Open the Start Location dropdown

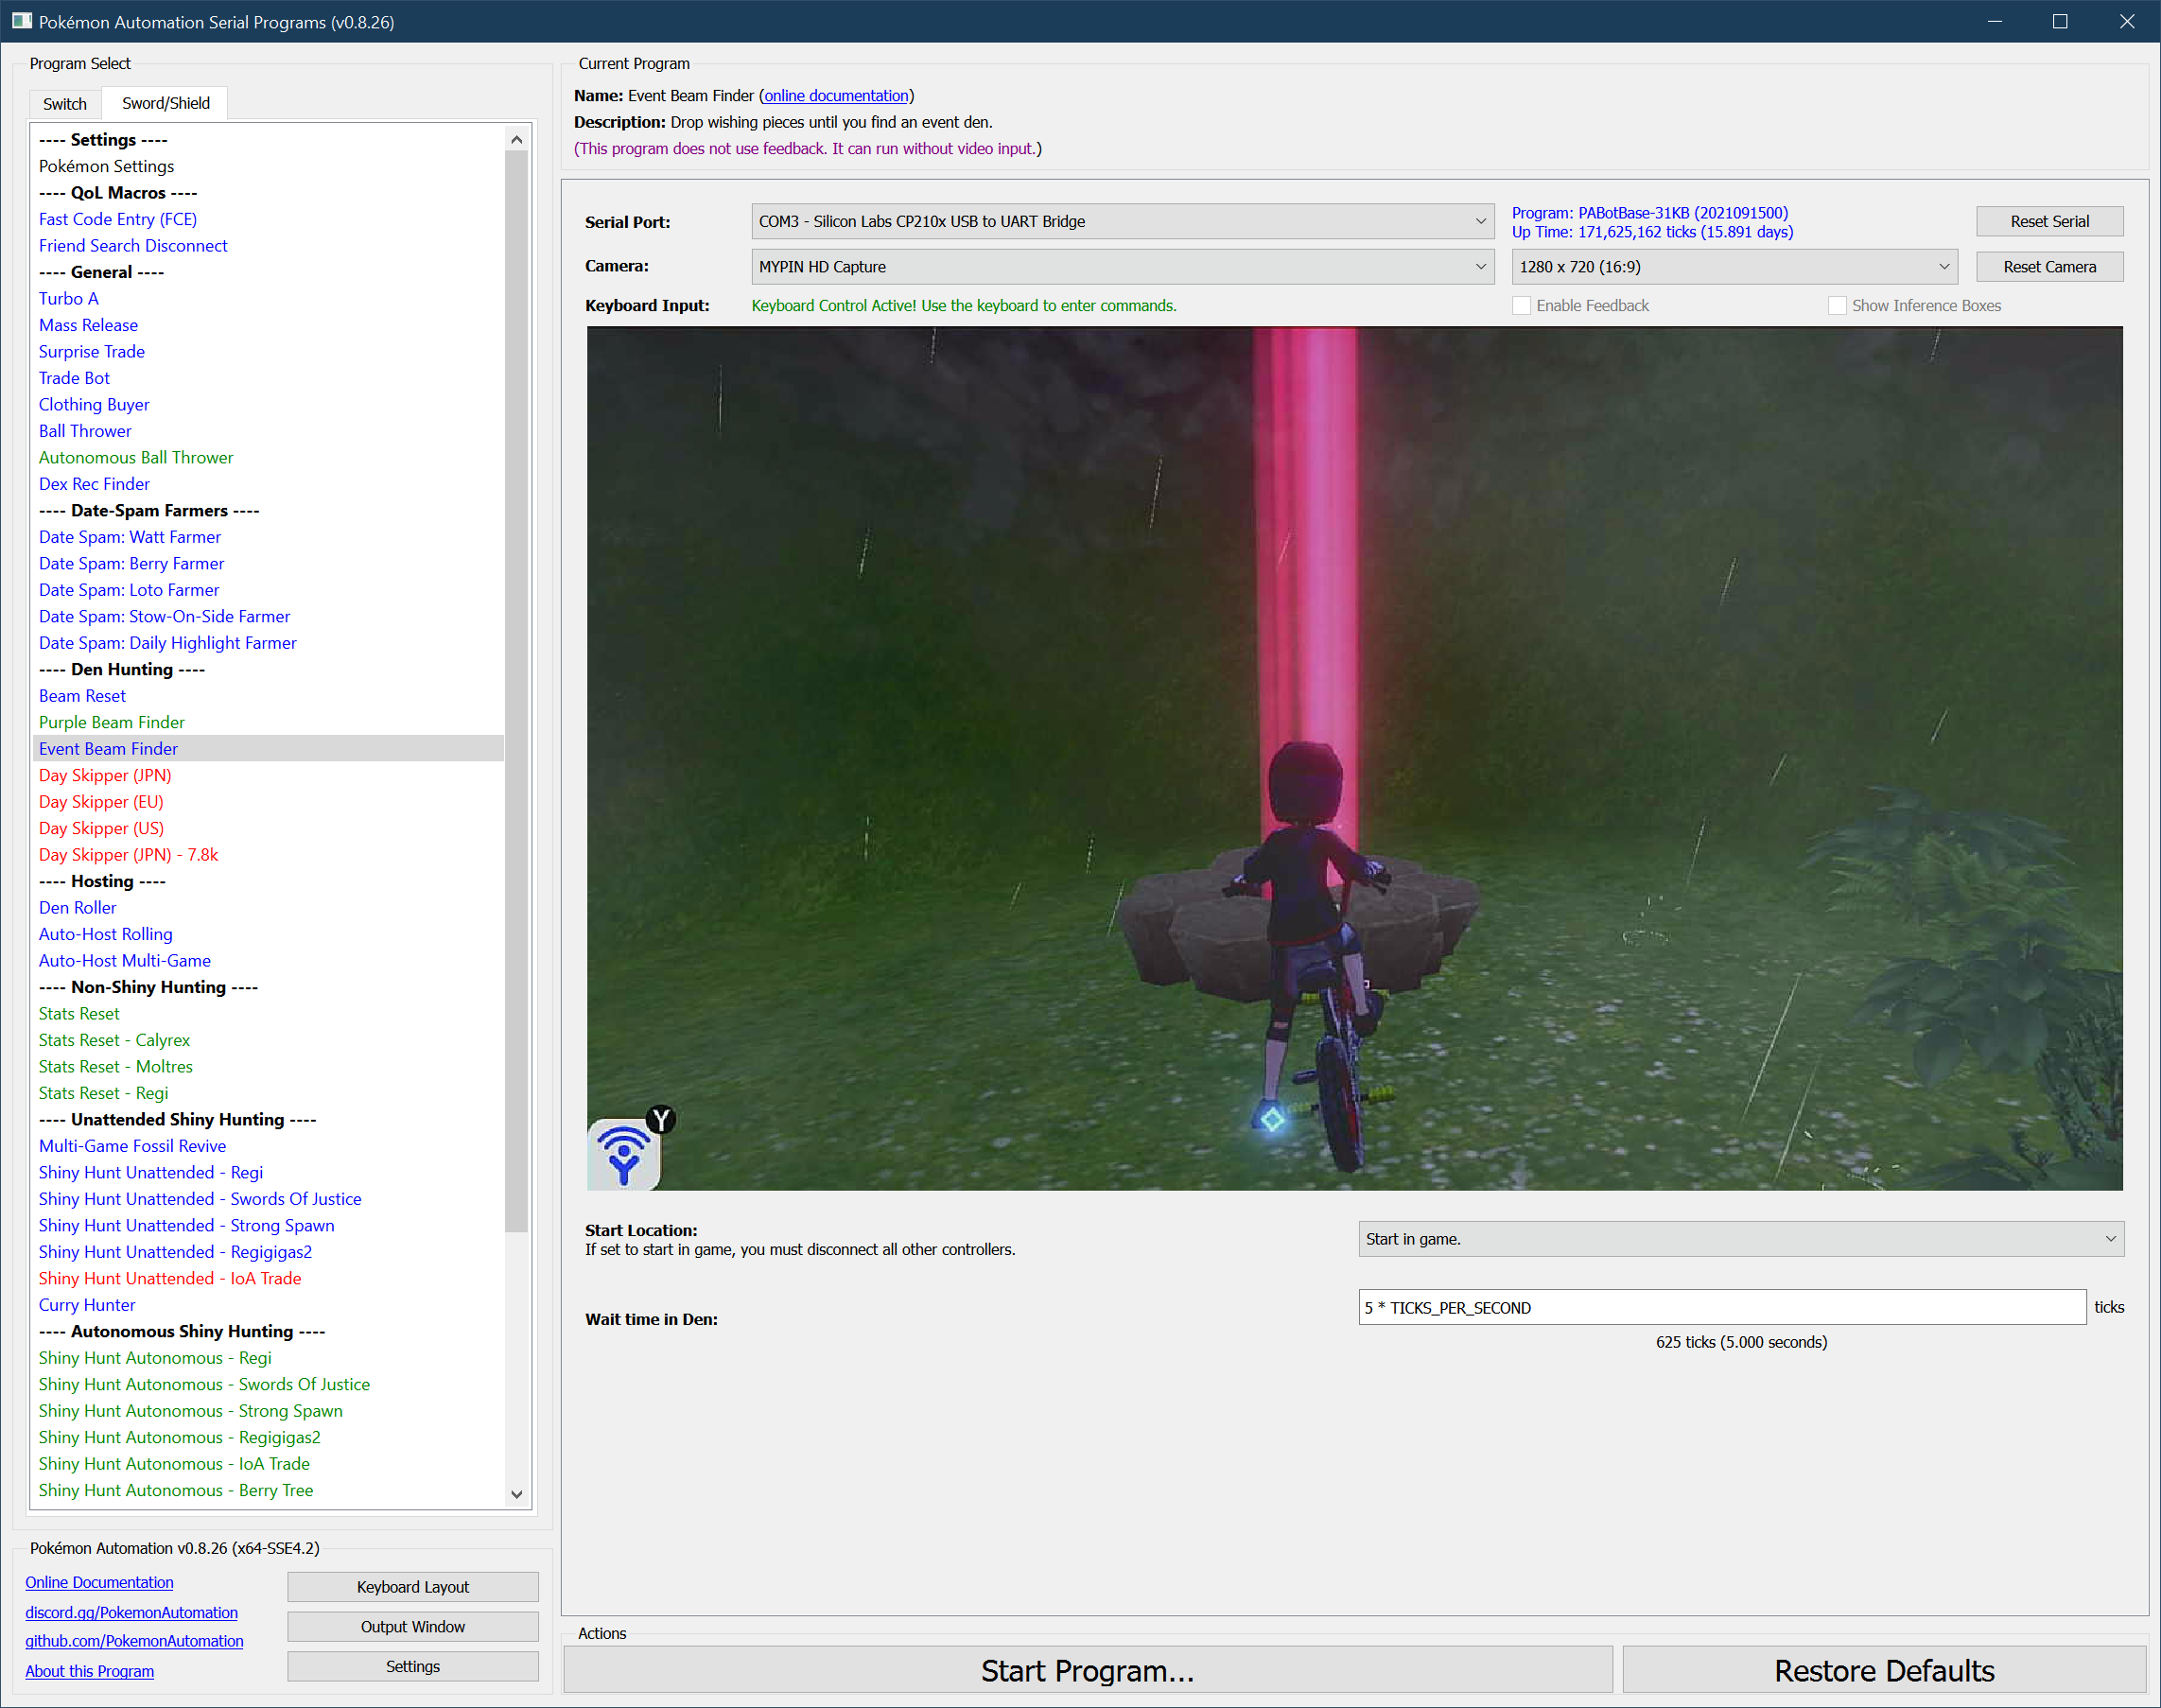tap(1740, 1239)
